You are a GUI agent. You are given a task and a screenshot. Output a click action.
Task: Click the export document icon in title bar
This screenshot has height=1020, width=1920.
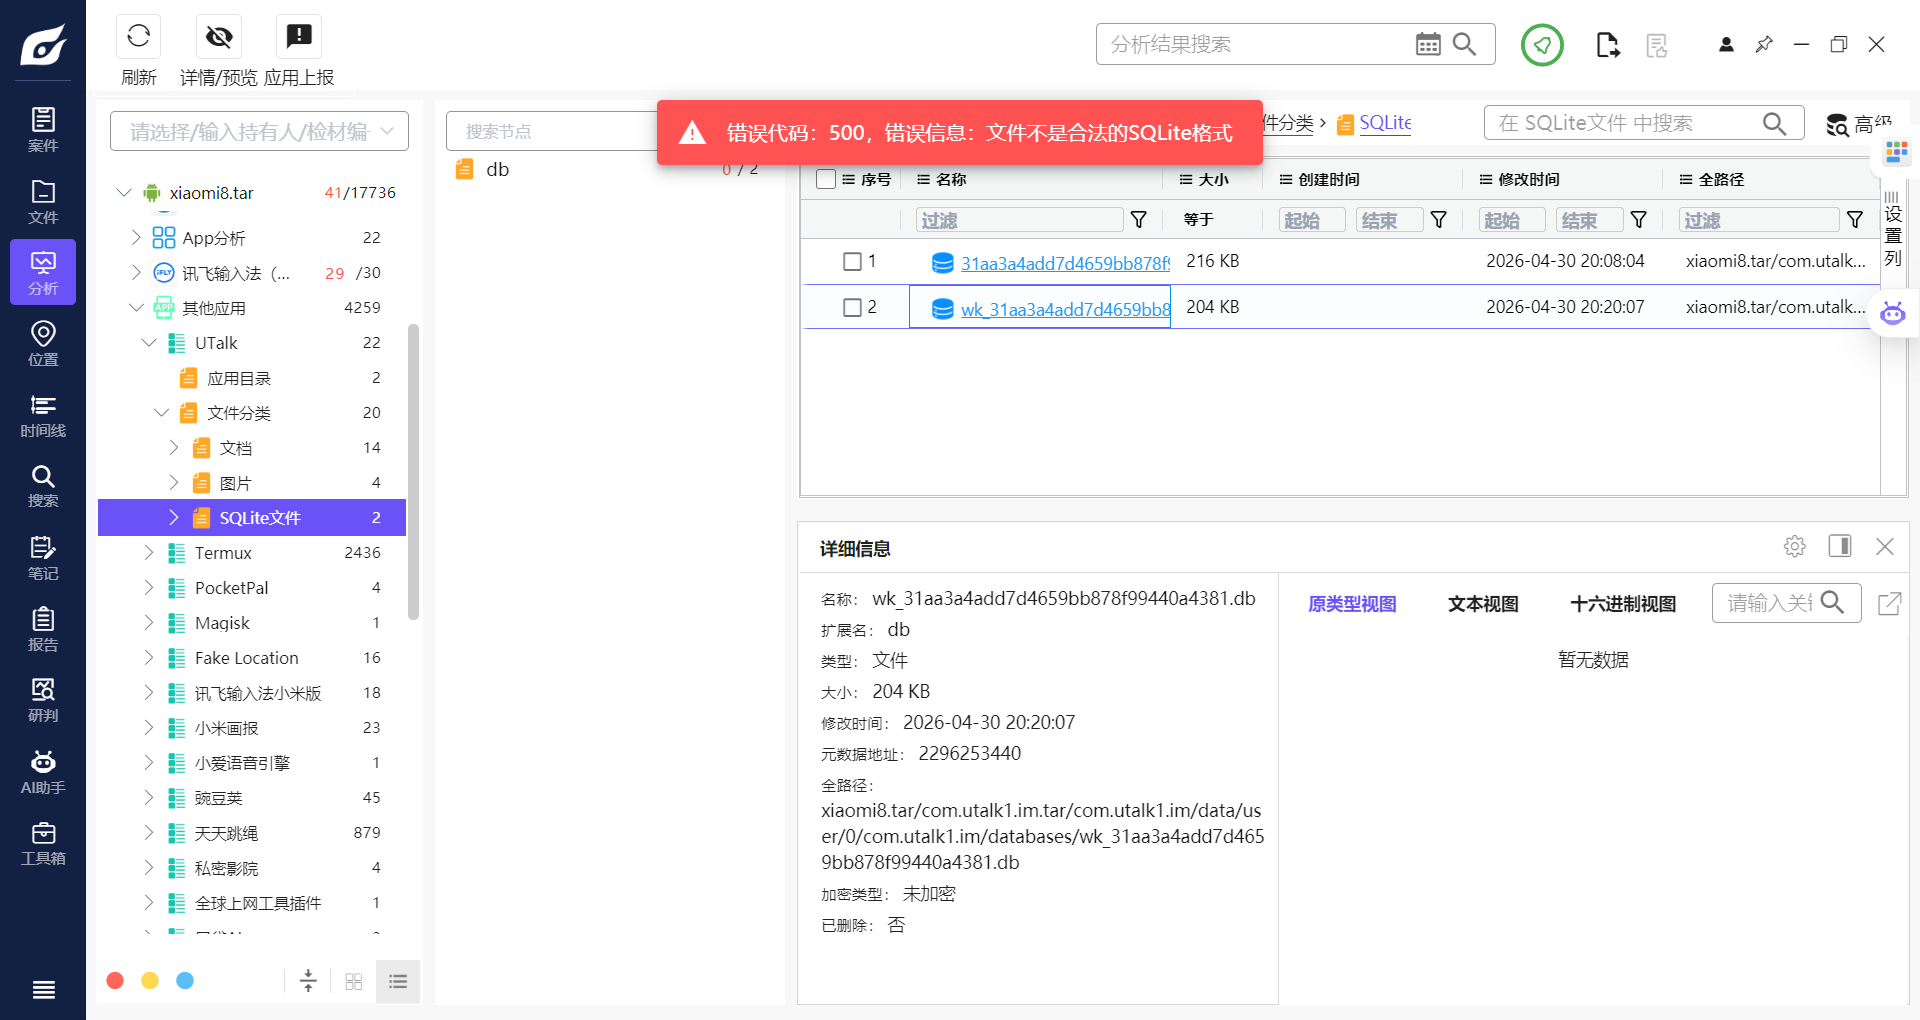1607,45
